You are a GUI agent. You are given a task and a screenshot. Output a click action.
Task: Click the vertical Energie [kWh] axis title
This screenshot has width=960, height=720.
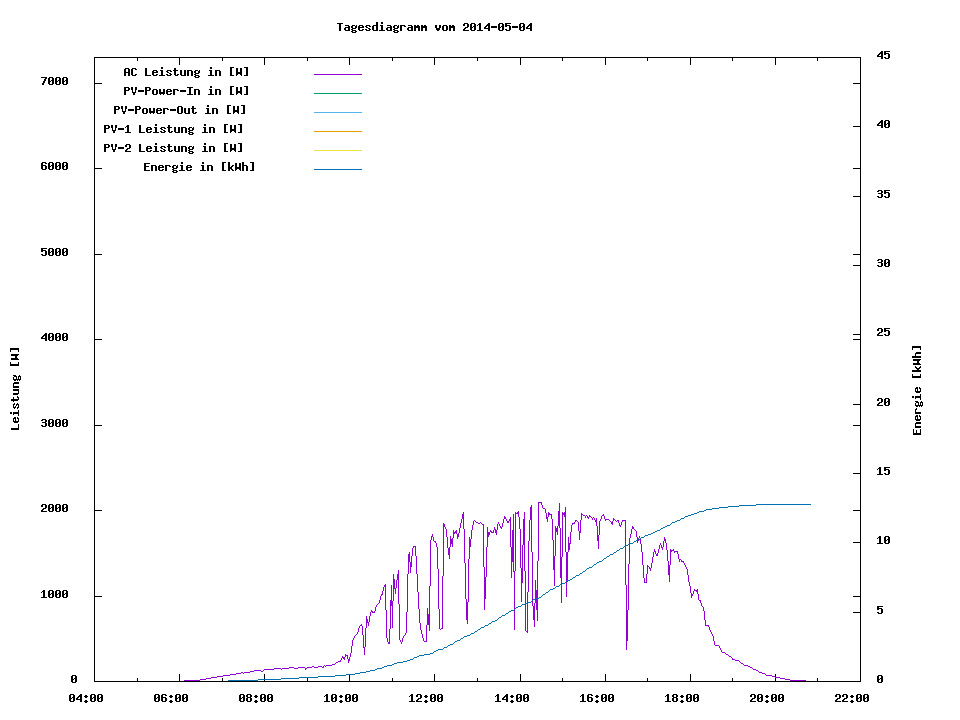917,390
